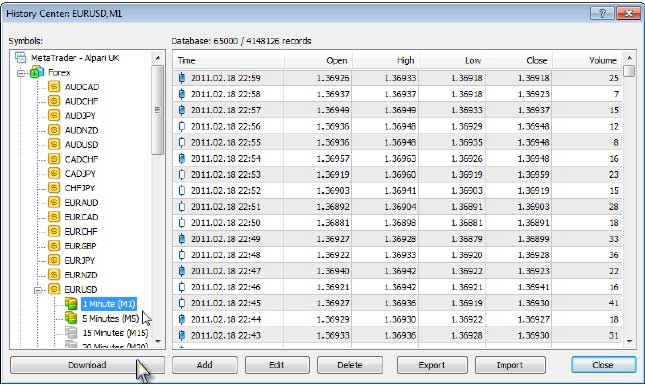Click the MetaTrader - Alpari UK root icon
645x385 pixels.
pos(21,58)
